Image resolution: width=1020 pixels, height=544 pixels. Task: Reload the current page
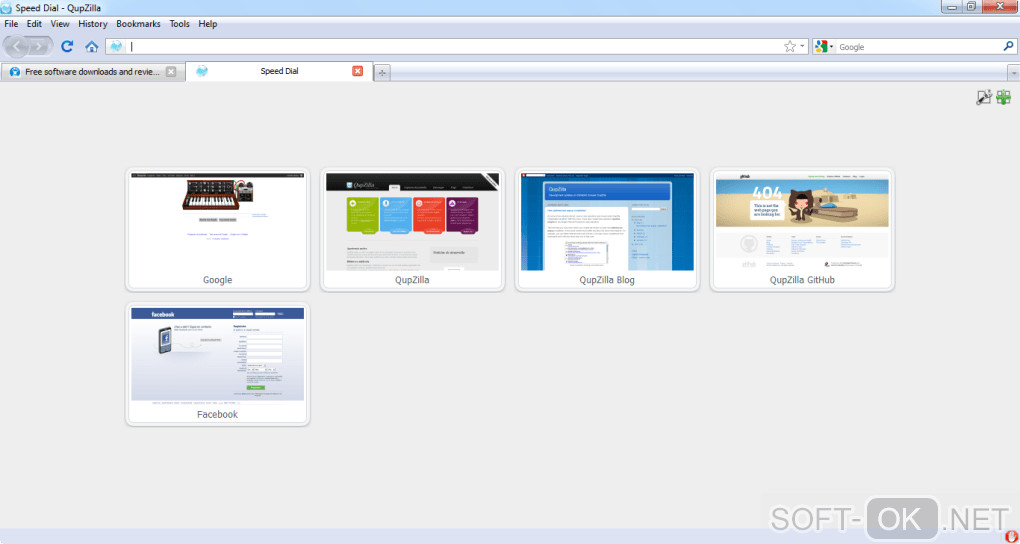[x=67, y=46]
